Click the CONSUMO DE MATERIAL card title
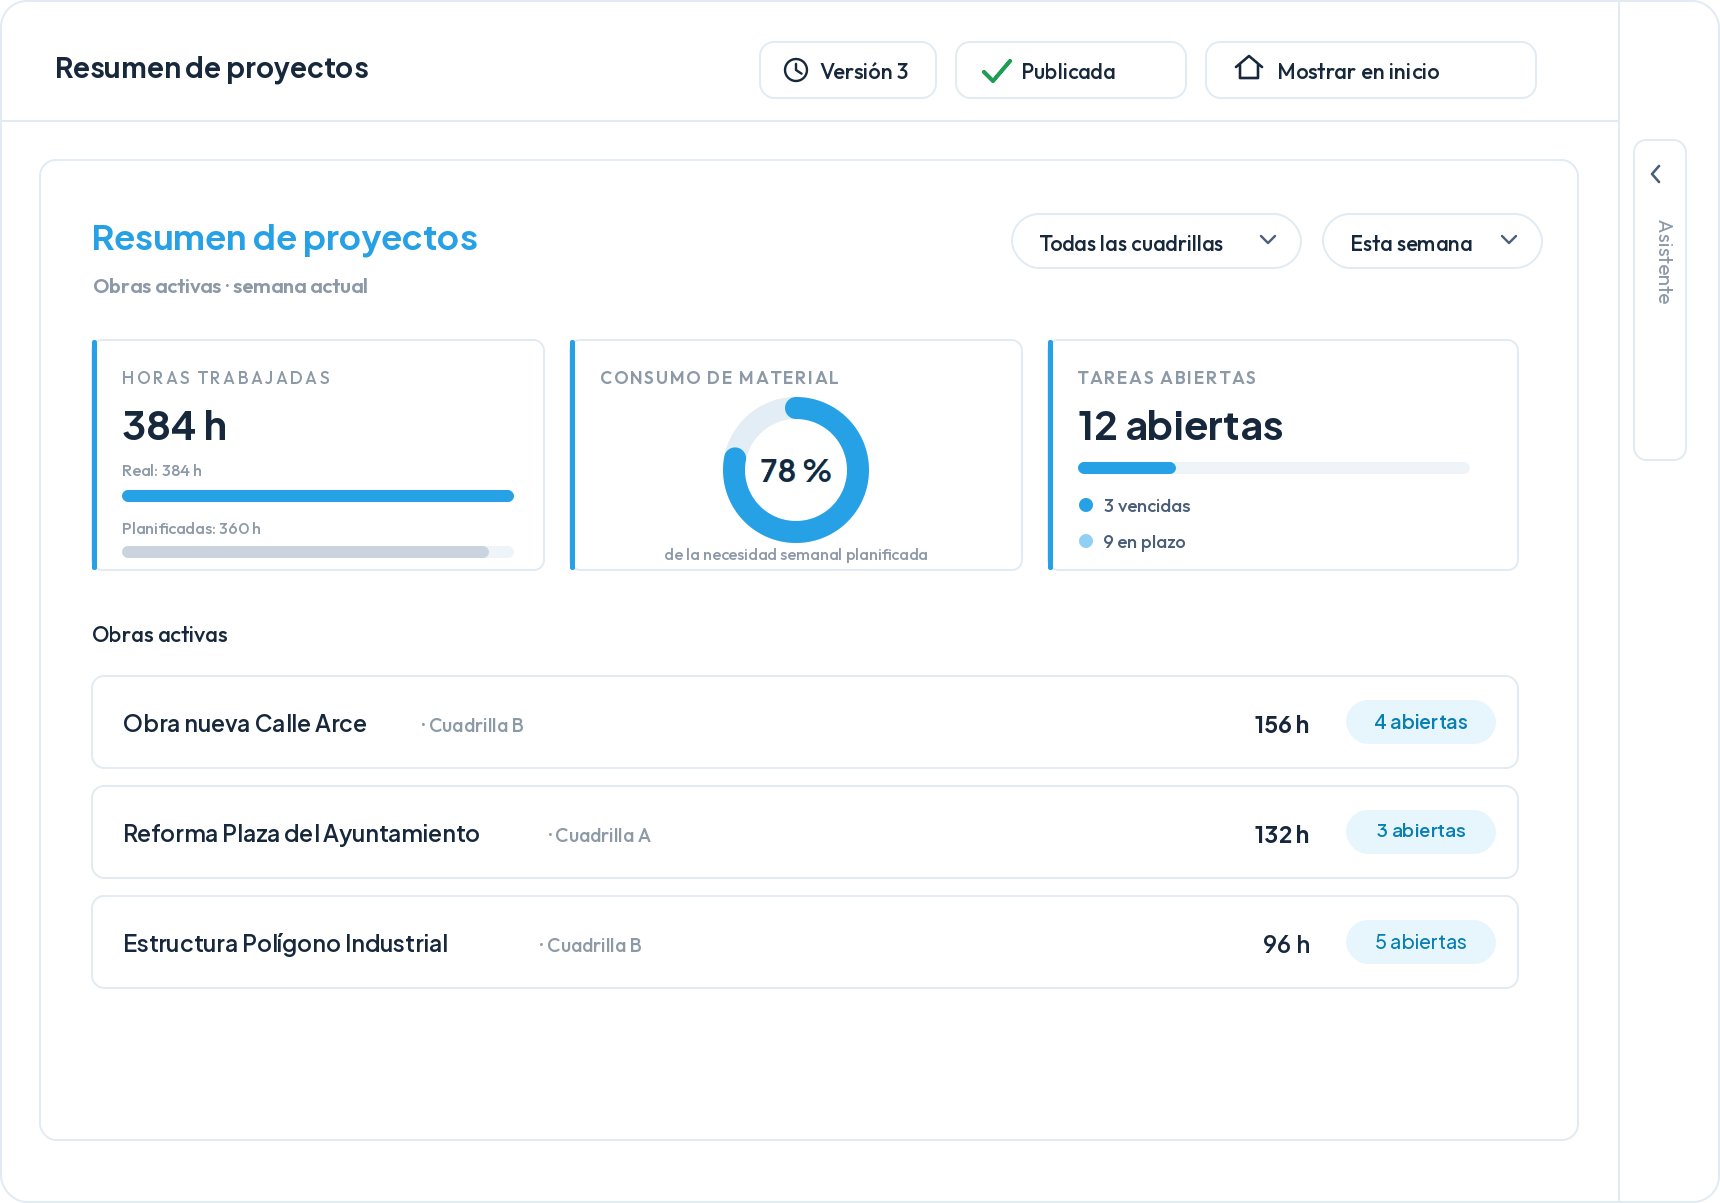The height and width of the screenshot is (1203, 1720). pos(719,378)
